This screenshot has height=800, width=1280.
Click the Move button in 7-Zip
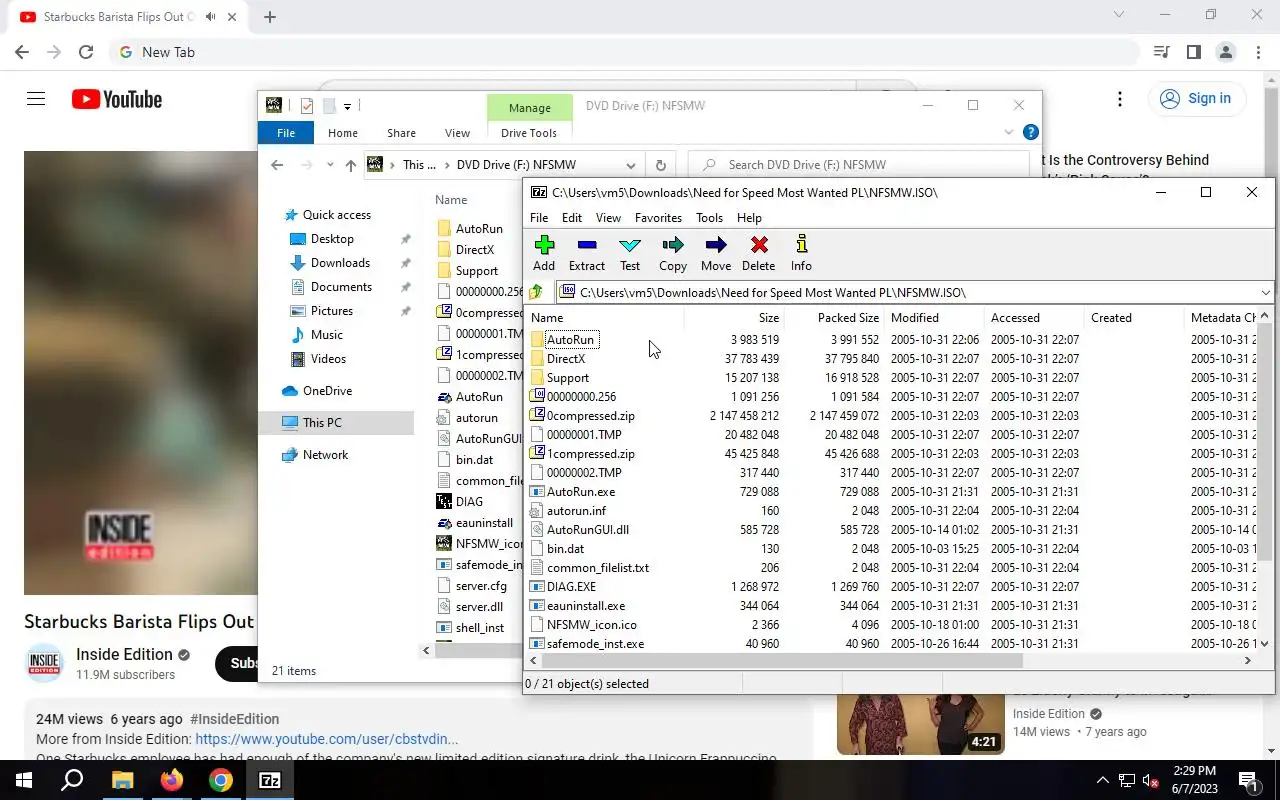coord(716,253)
